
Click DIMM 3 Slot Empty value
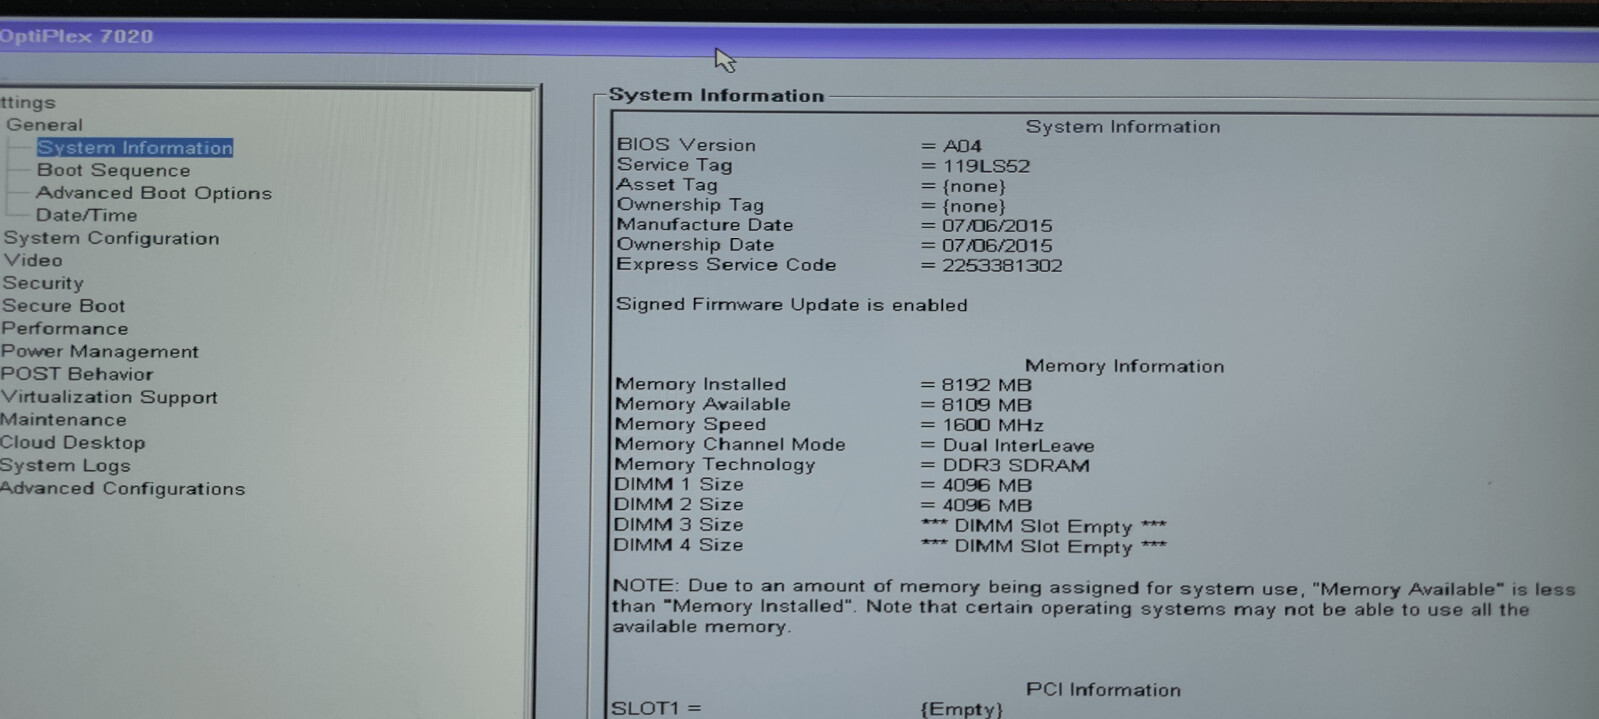coord(1043,527)
